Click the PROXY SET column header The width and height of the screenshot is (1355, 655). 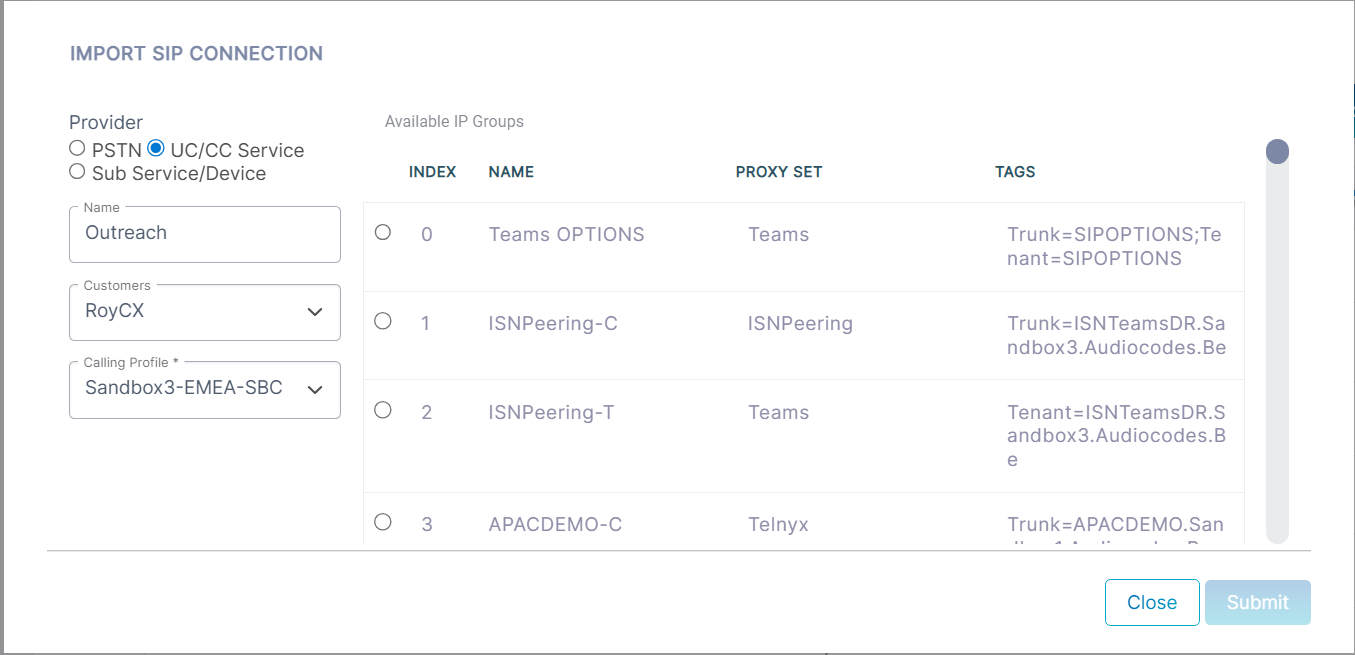coord(778,172)
